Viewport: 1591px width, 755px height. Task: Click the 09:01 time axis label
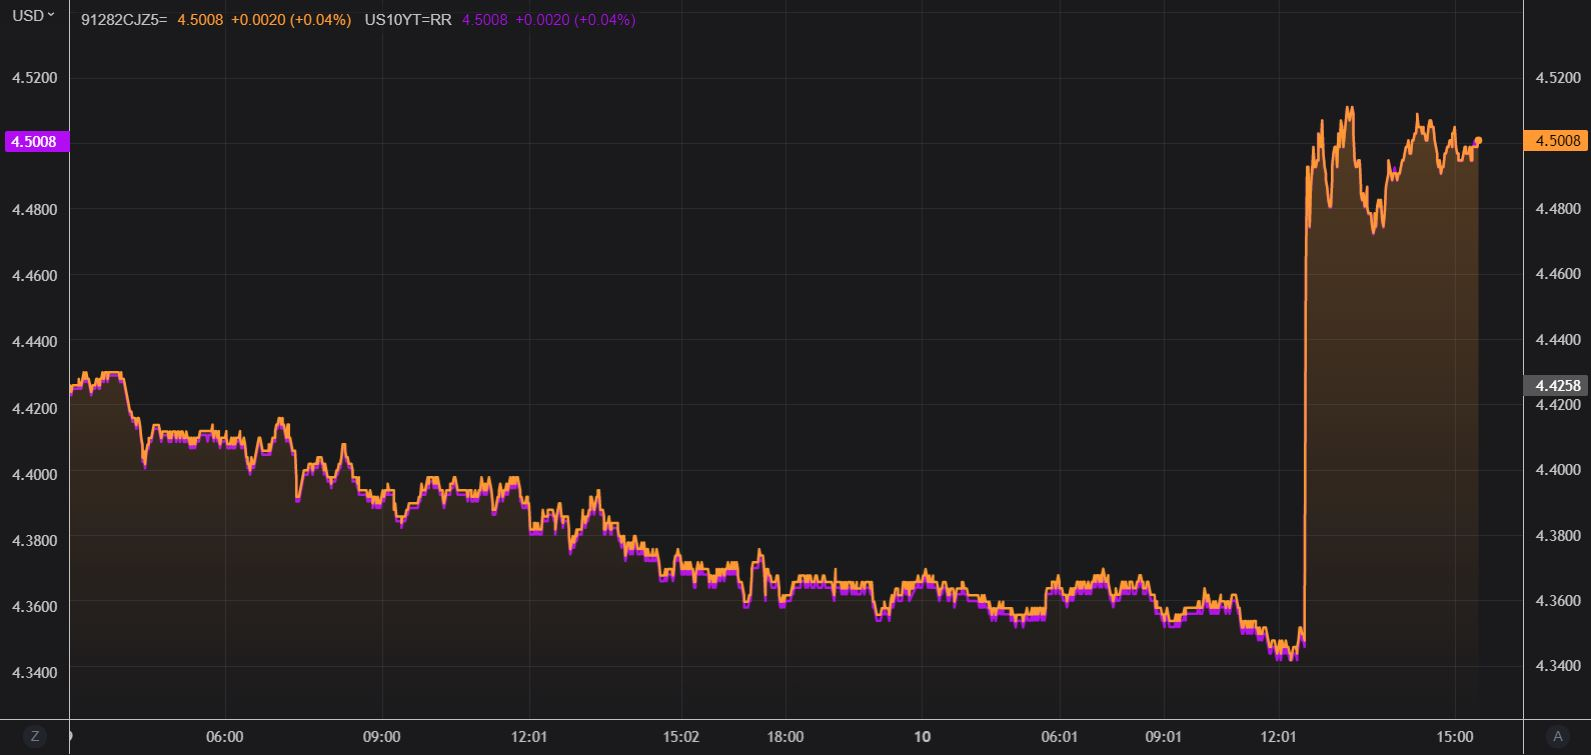click(x=1164, y=736)
